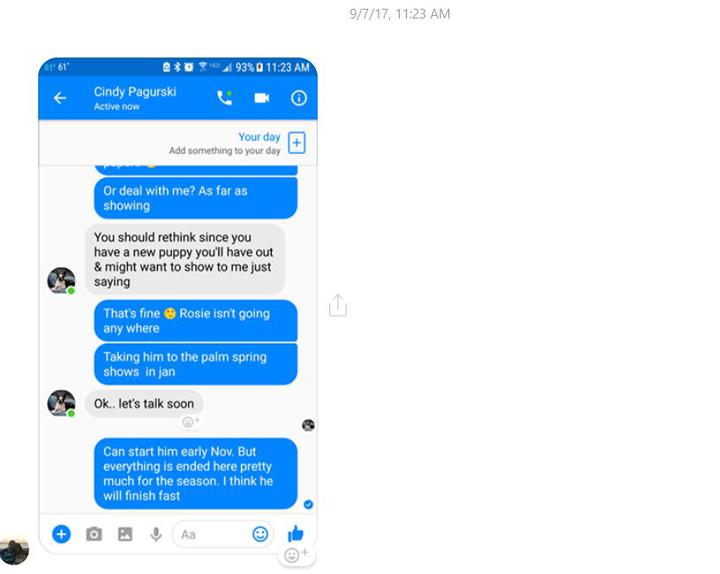Open the conversation info icon

pyautogui.click(x=299, y=98)
